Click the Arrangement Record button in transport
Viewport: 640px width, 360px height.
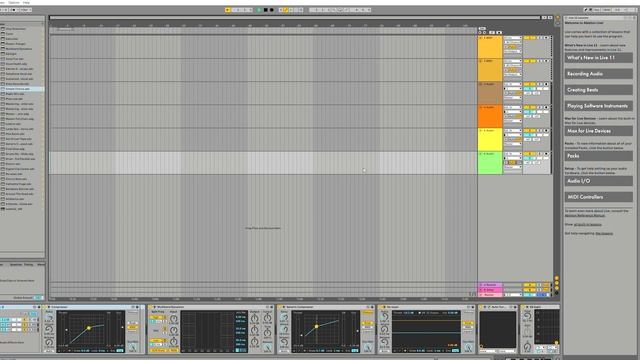pos(271,10)
